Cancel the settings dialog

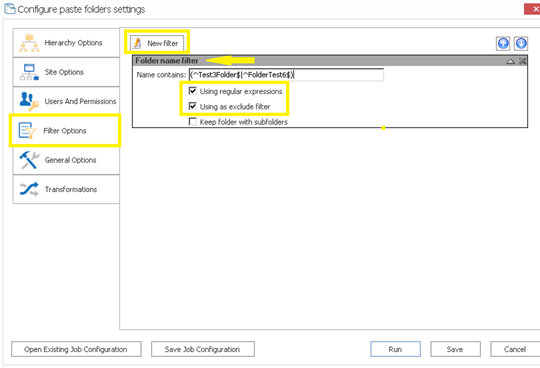(x=515, y=349)
